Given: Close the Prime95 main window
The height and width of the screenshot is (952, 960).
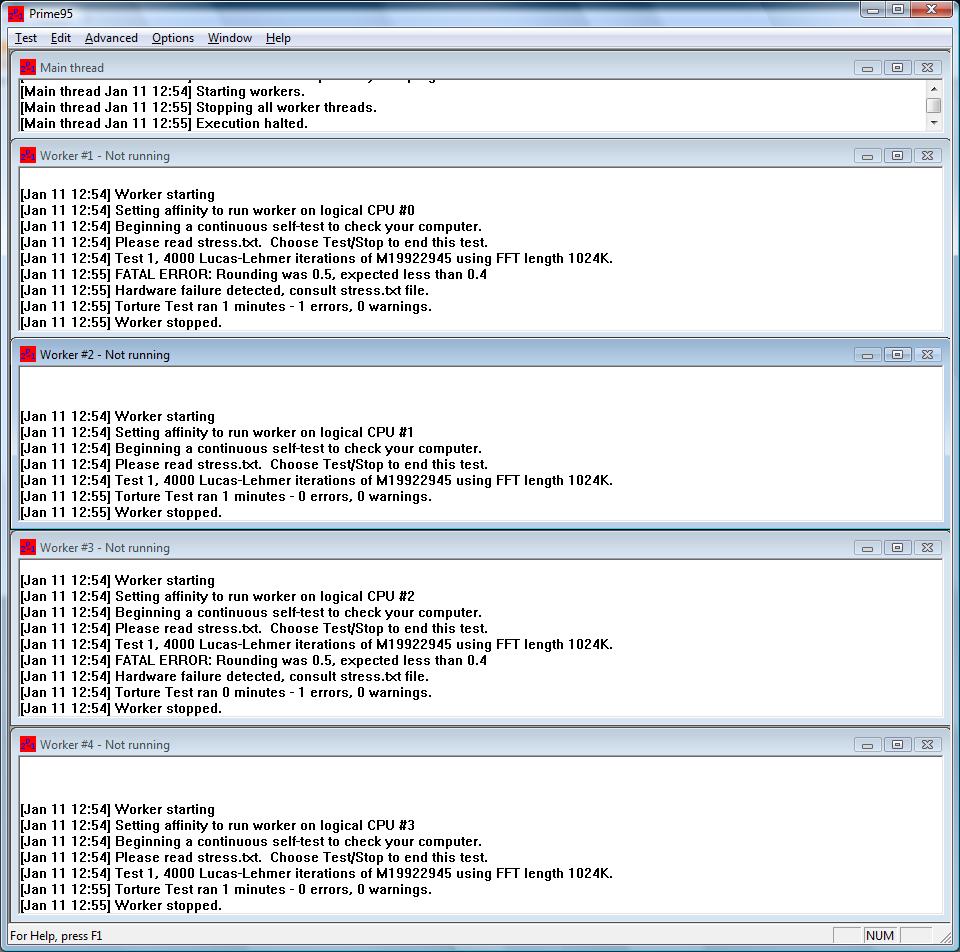Looking at the screenshot, I should 931,10.
